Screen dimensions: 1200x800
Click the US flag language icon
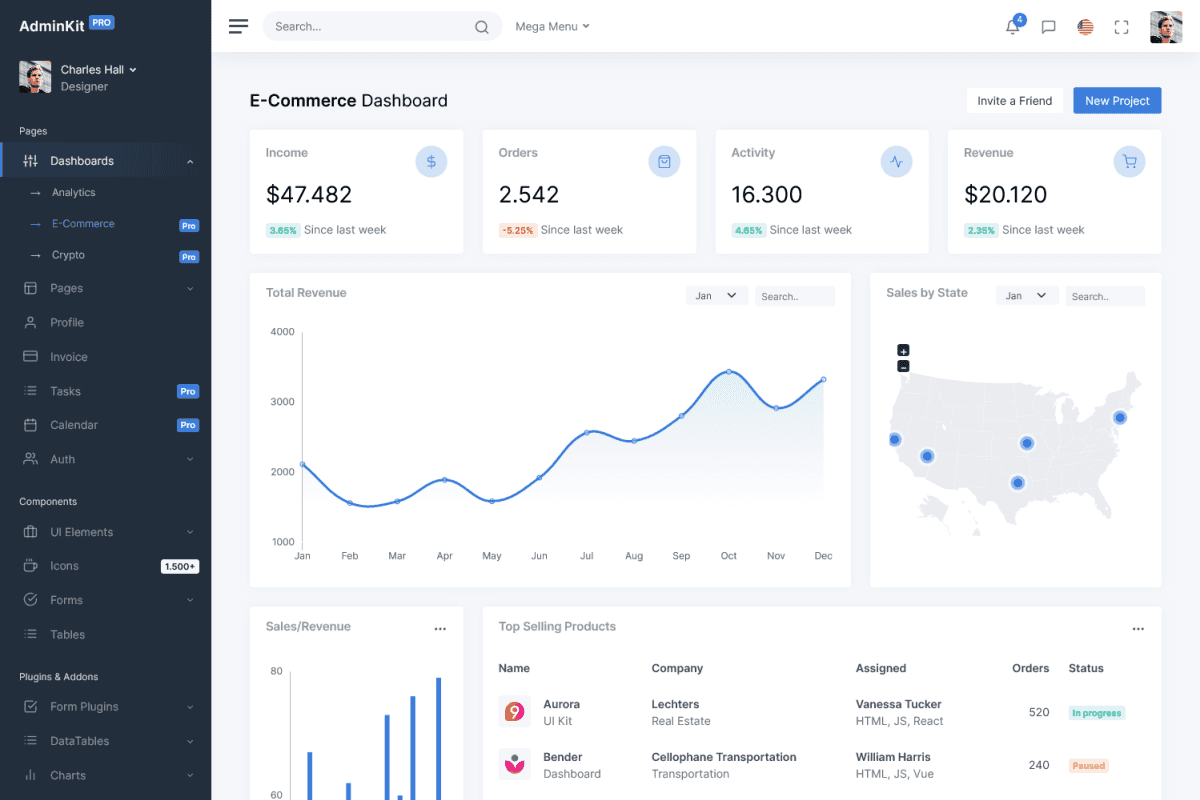tap(1084, 27)
